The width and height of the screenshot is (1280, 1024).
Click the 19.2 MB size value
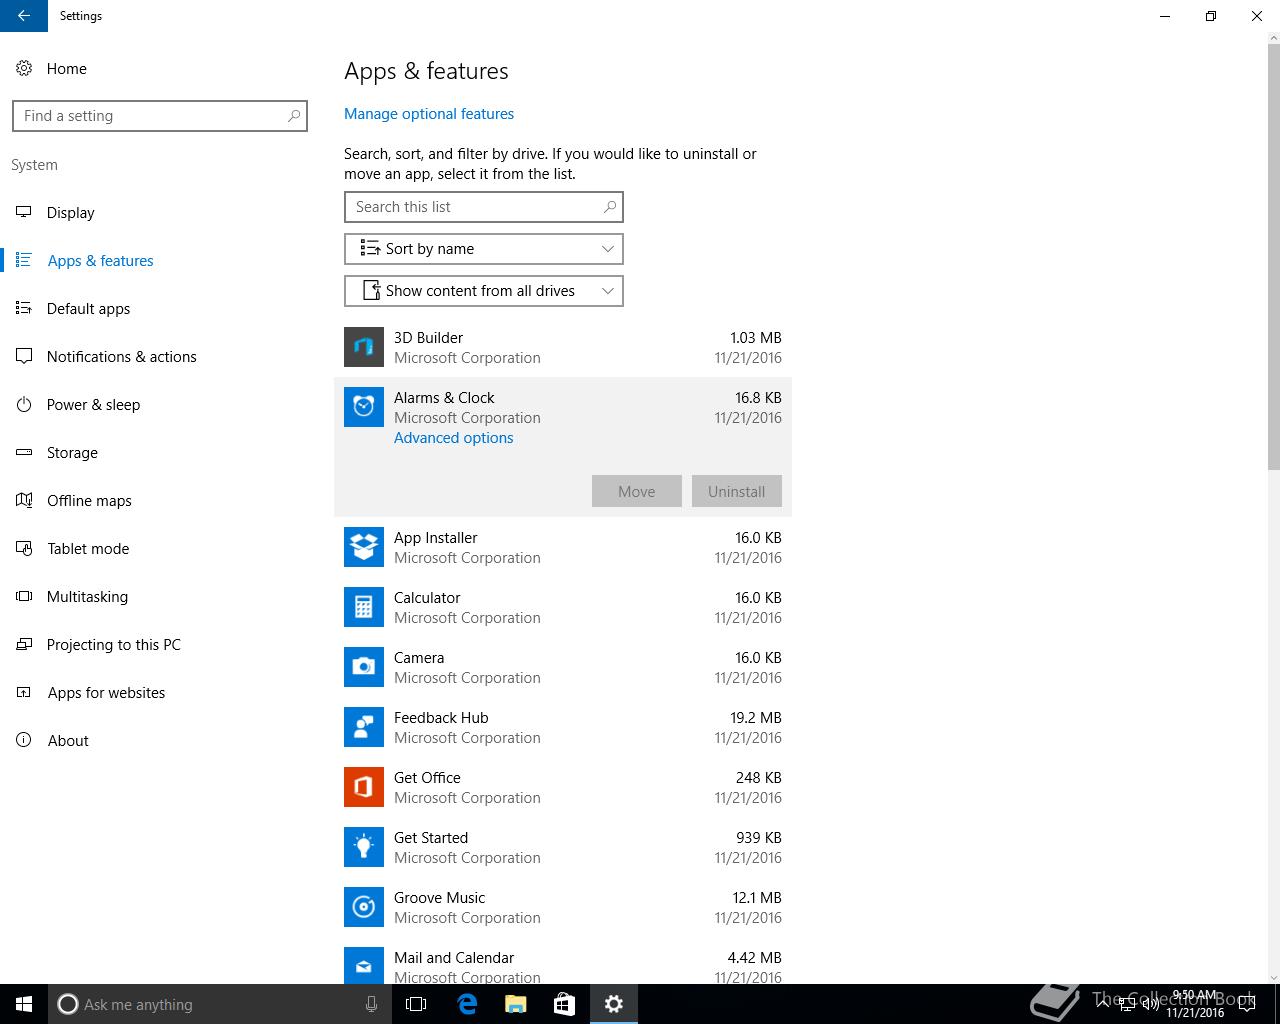tap(756, 718)
